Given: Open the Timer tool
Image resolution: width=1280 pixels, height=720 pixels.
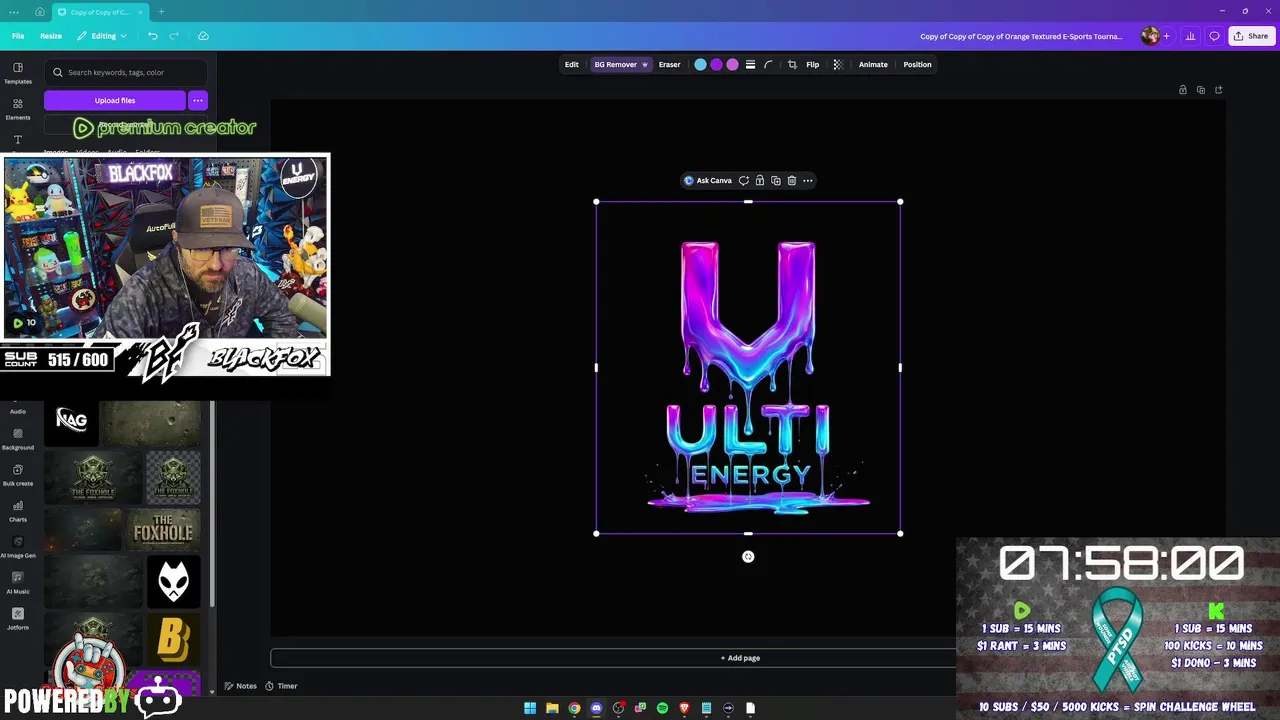Looking at the screenshot, I should (x=281, y=686).
